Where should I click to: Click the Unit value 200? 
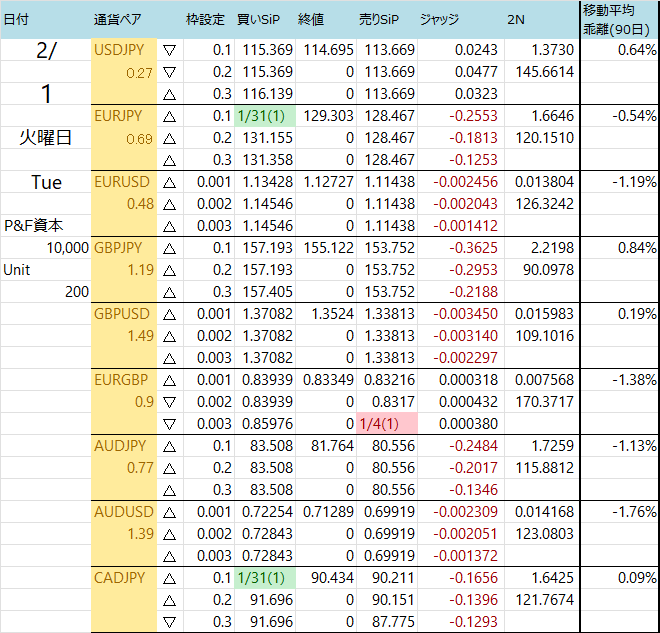pyautogui.click(x=77, y=292)
